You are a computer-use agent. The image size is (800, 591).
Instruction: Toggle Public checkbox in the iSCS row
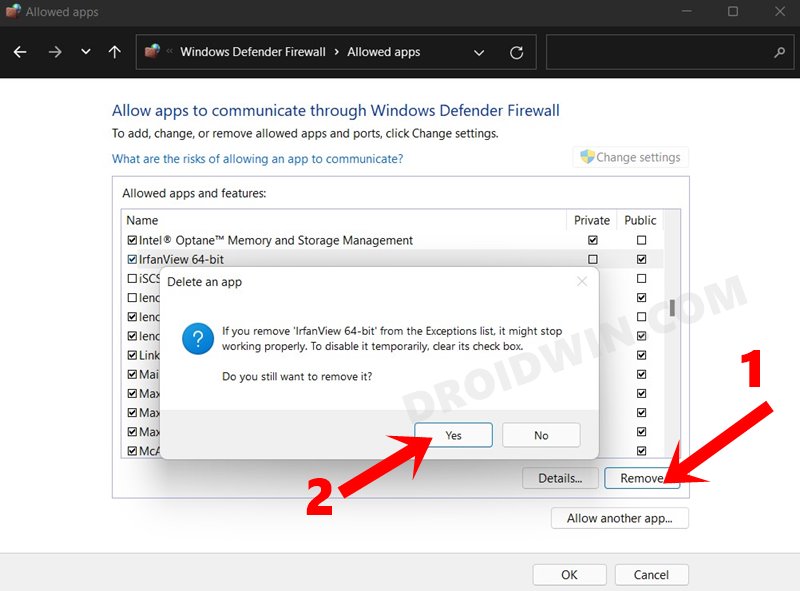pos(641,279)
